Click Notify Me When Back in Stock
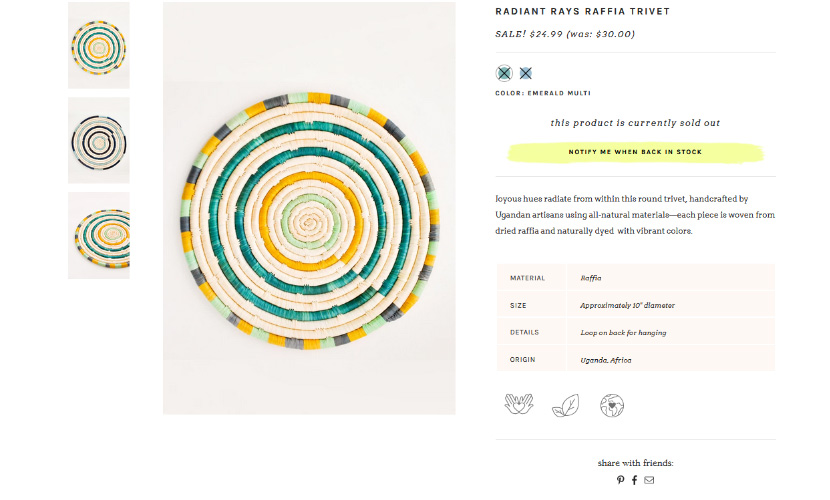The height and width of the screenshot is (500, 830). (x=635, y=152)
